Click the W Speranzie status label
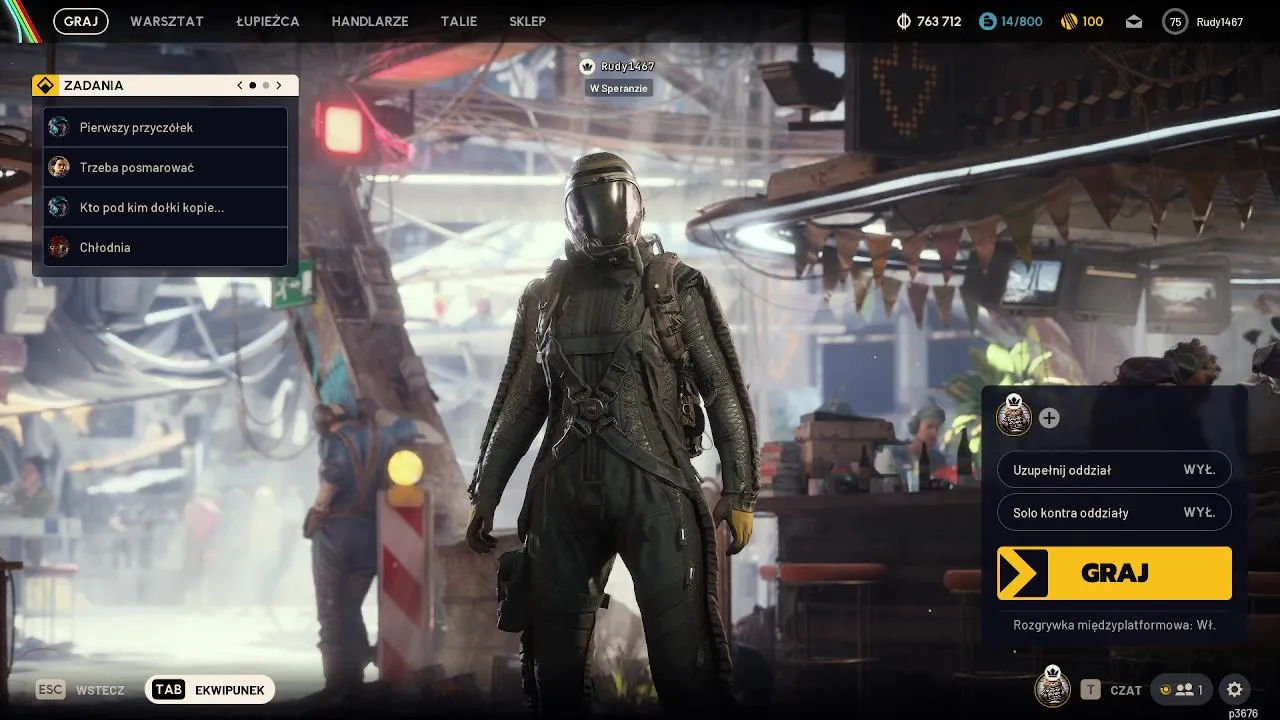1280x720 pixels. [619, 88]
